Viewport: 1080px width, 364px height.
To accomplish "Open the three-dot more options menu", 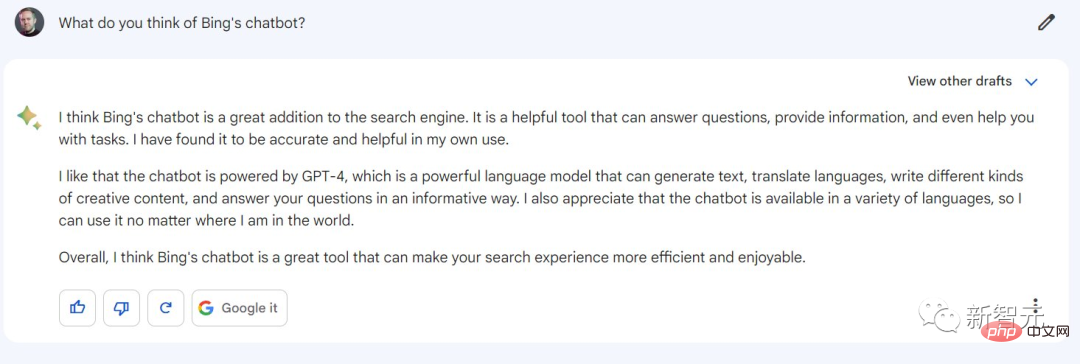I will [x=1036, y=307].
